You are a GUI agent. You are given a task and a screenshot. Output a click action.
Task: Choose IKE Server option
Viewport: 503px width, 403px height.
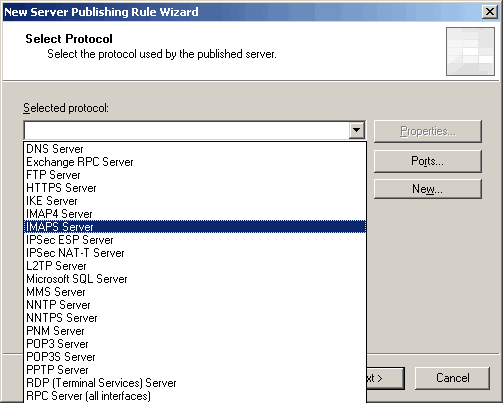(195, 201)
